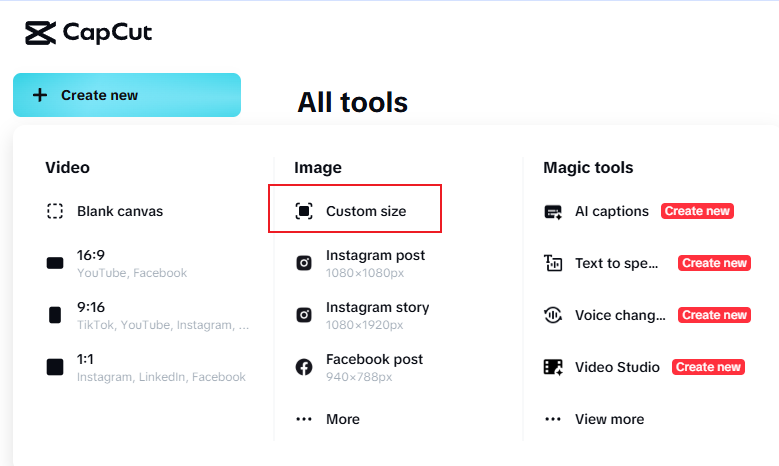This screenshot has height=466, width=779.
Task: Click the CapCut wordmark text
Action: pos(107,33)
